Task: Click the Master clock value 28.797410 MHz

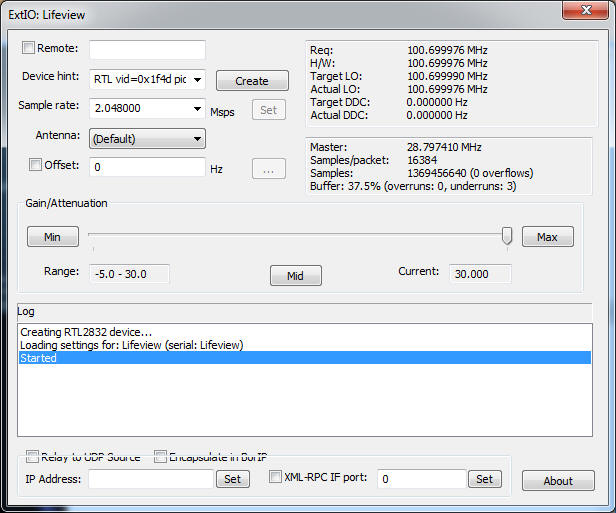Action: pyautogui.click(x=444, y=147)
